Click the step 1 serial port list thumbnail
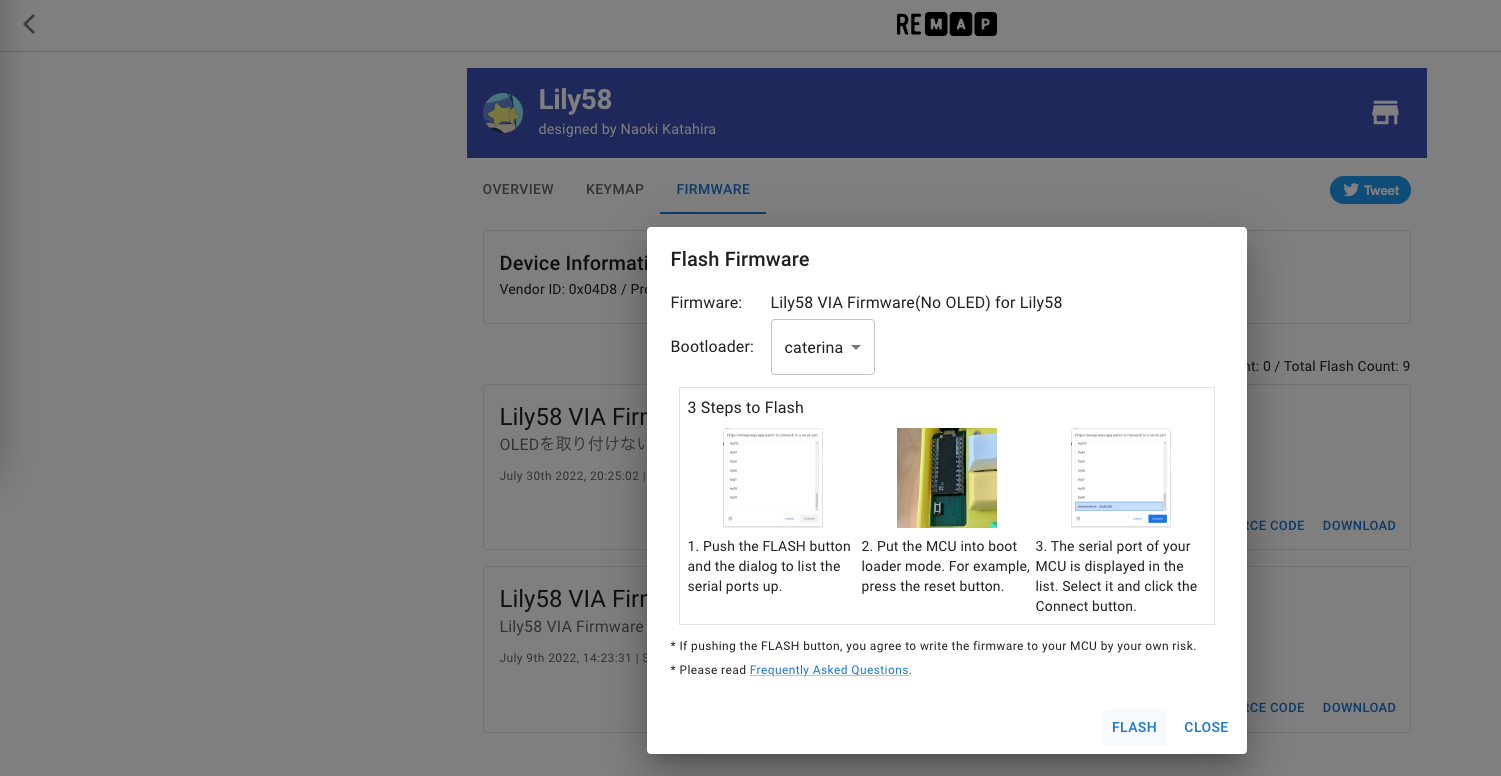The width and height of the screenshot is (1501, 776). tap(772, 477)
